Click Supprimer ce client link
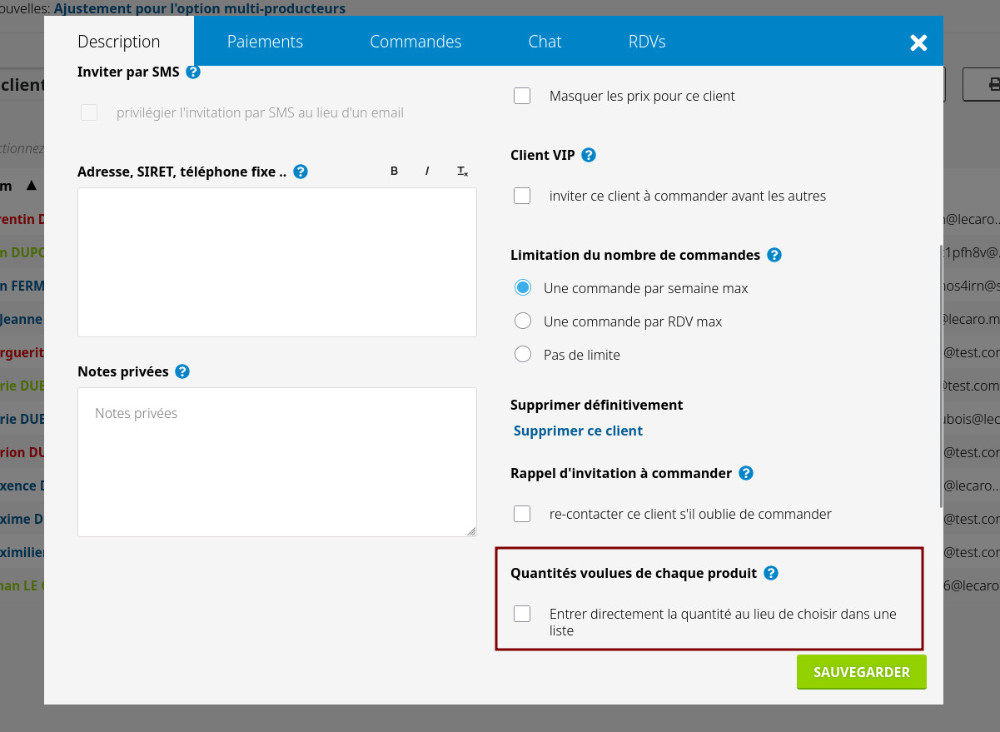 click(x=578, y=431)
